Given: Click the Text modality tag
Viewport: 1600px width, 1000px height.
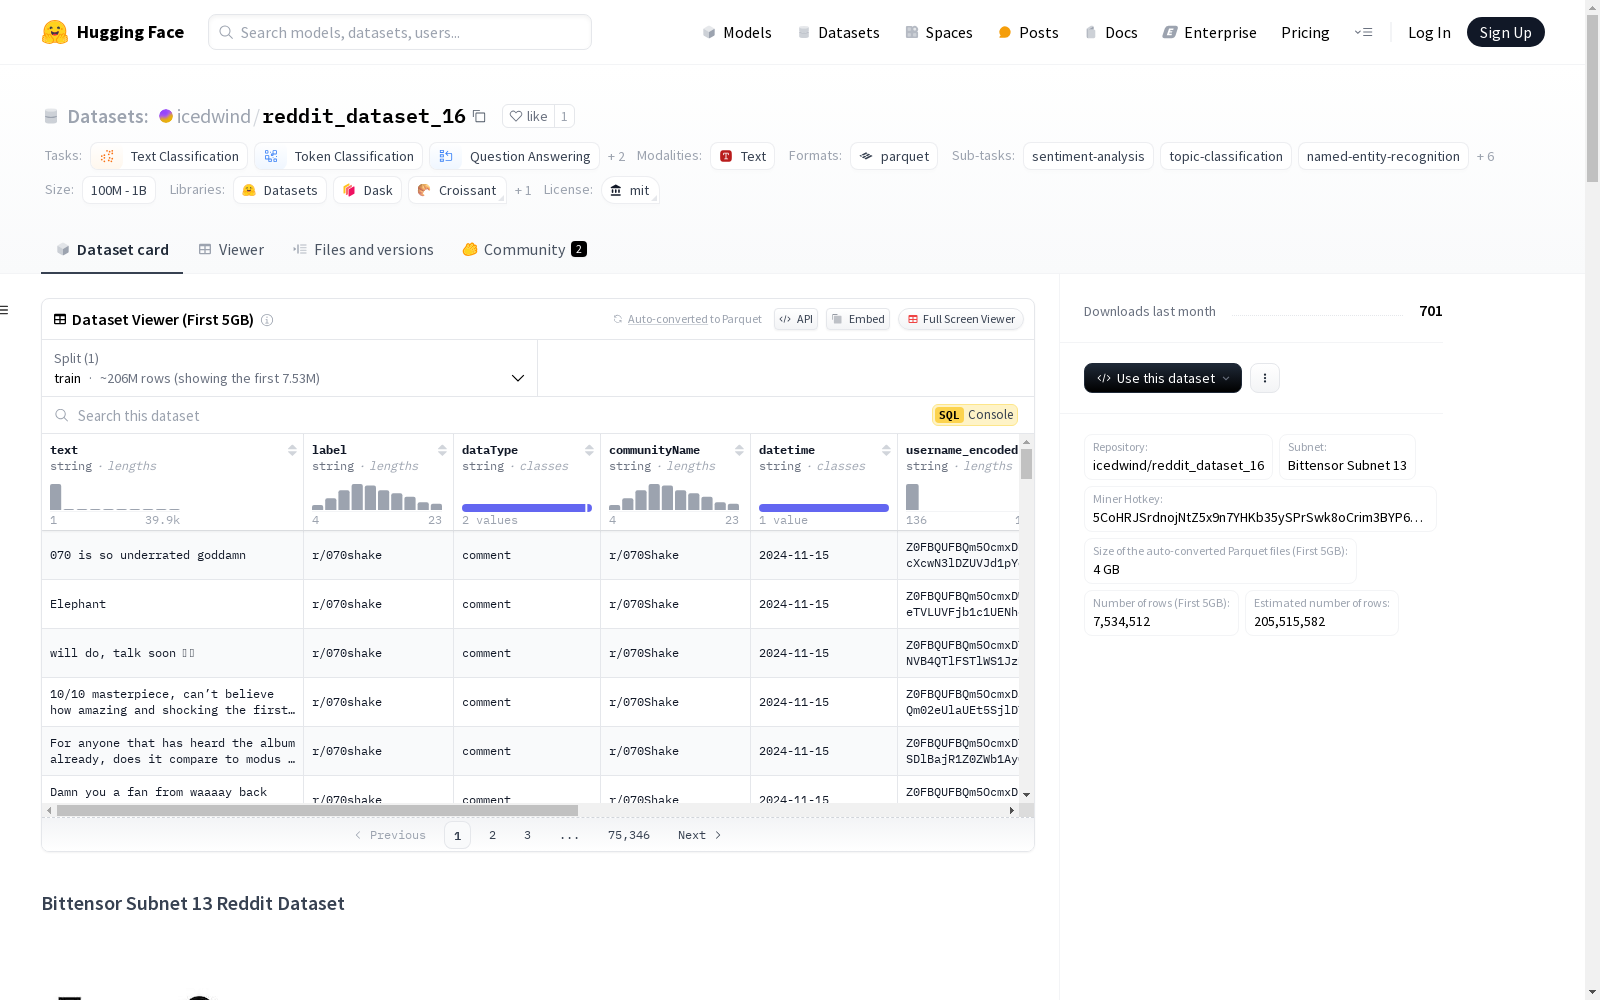Looking at the screenshot, I should 742,157.
